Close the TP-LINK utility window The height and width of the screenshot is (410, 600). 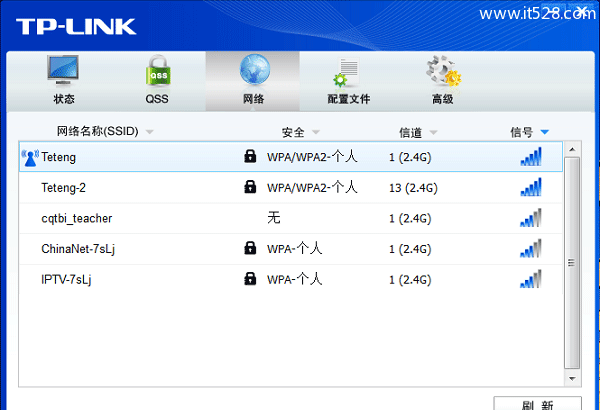582,10
